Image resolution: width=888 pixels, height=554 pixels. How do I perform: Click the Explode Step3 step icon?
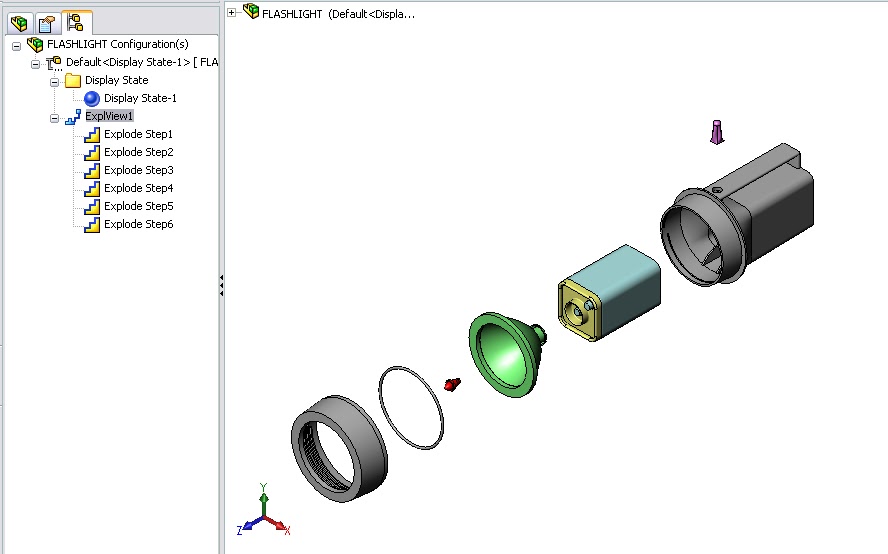92,171
